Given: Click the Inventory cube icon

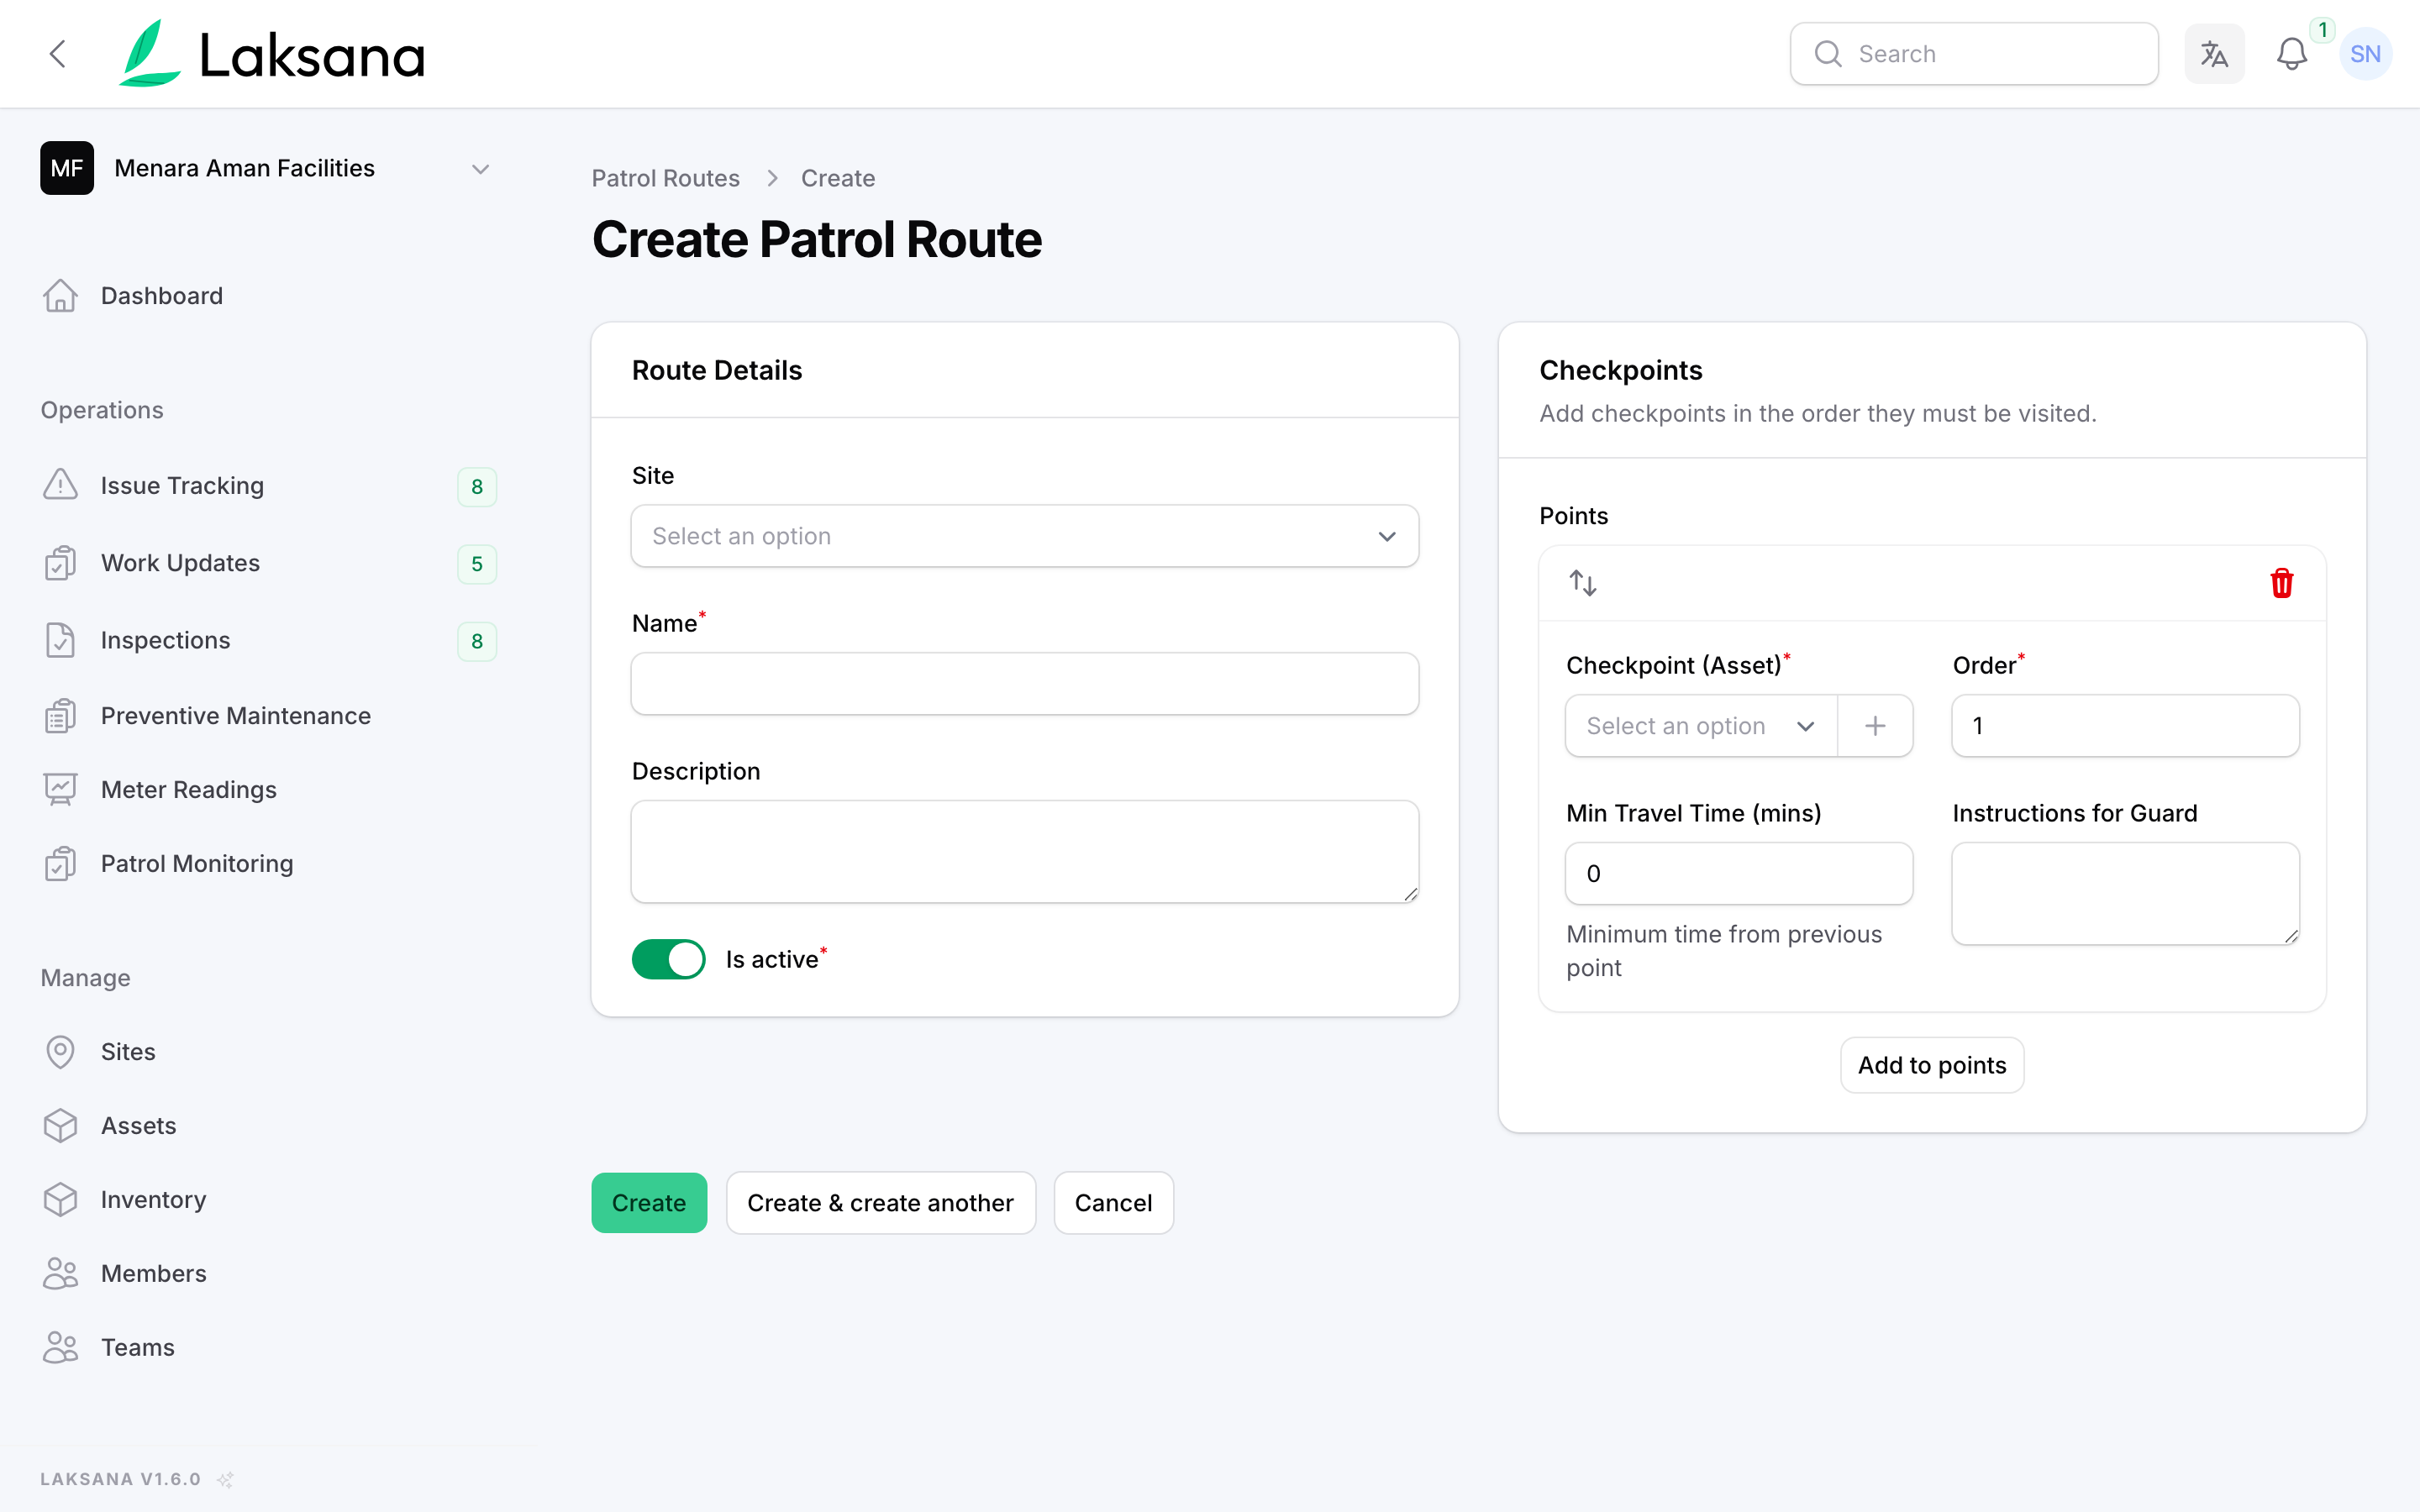Looking at the screenshot, I should click(60, 1200).
